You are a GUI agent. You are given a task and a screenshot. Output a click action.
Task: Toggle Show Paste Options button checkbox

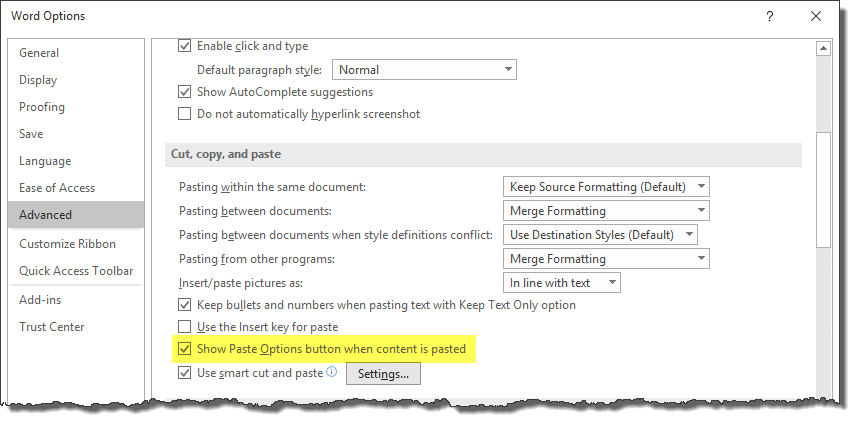pyautogui.click(x=185, y=349)
